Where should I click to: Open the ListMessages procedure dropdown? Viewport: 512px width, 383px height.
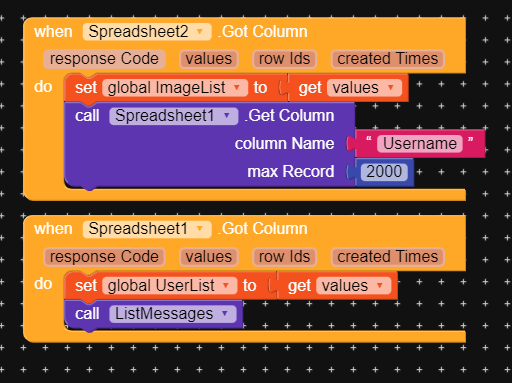pos(173,314)
